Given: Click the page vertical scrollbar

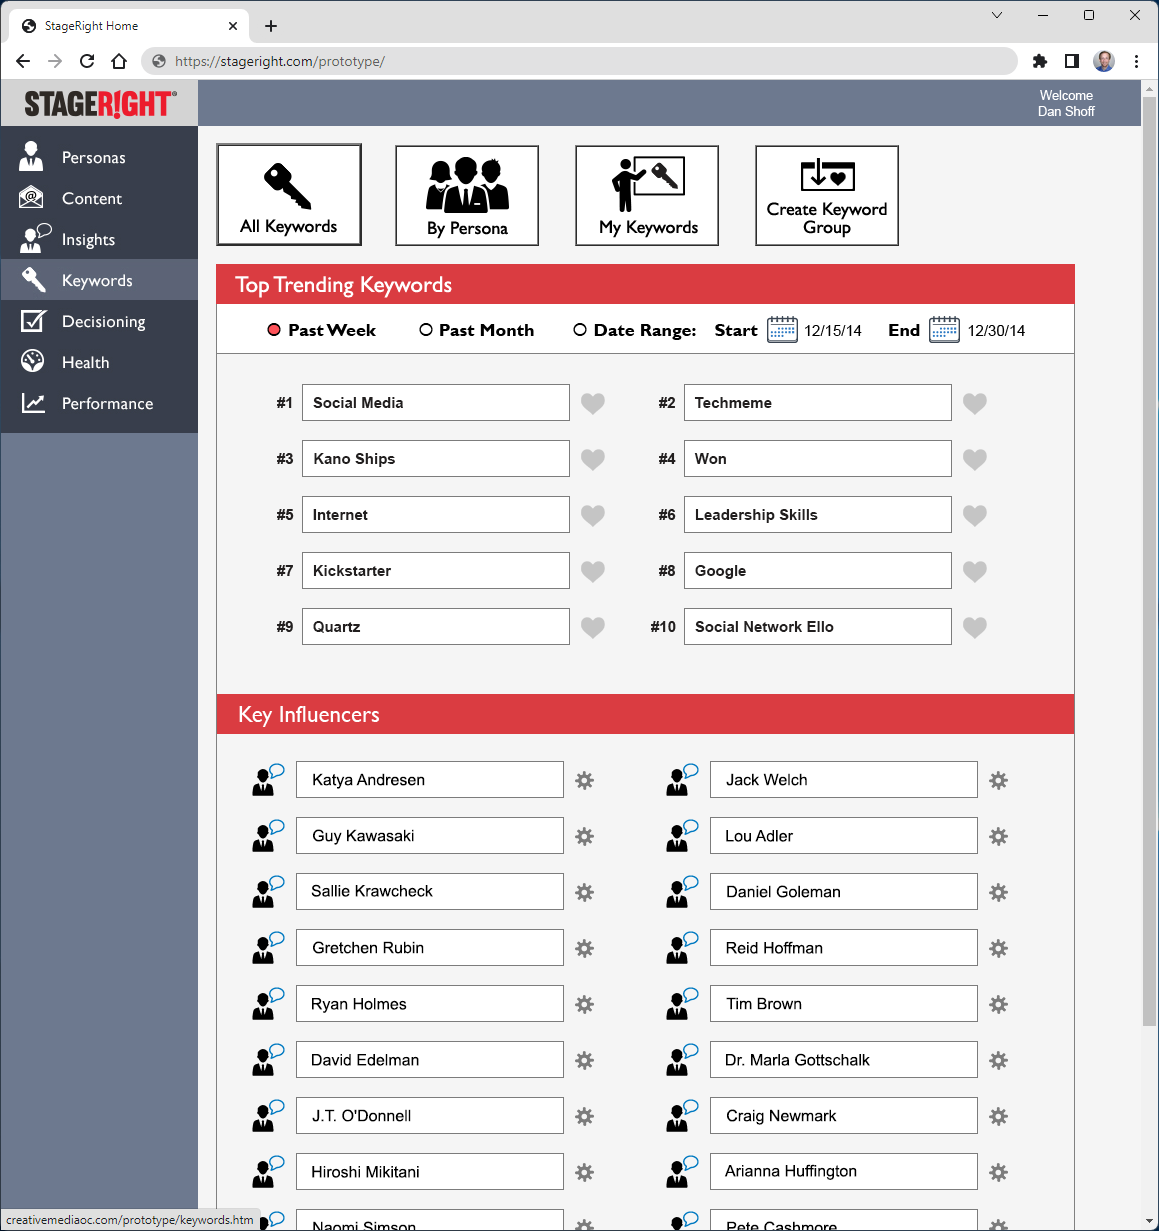Looking at the screenshot, I should pos(1148,560).
